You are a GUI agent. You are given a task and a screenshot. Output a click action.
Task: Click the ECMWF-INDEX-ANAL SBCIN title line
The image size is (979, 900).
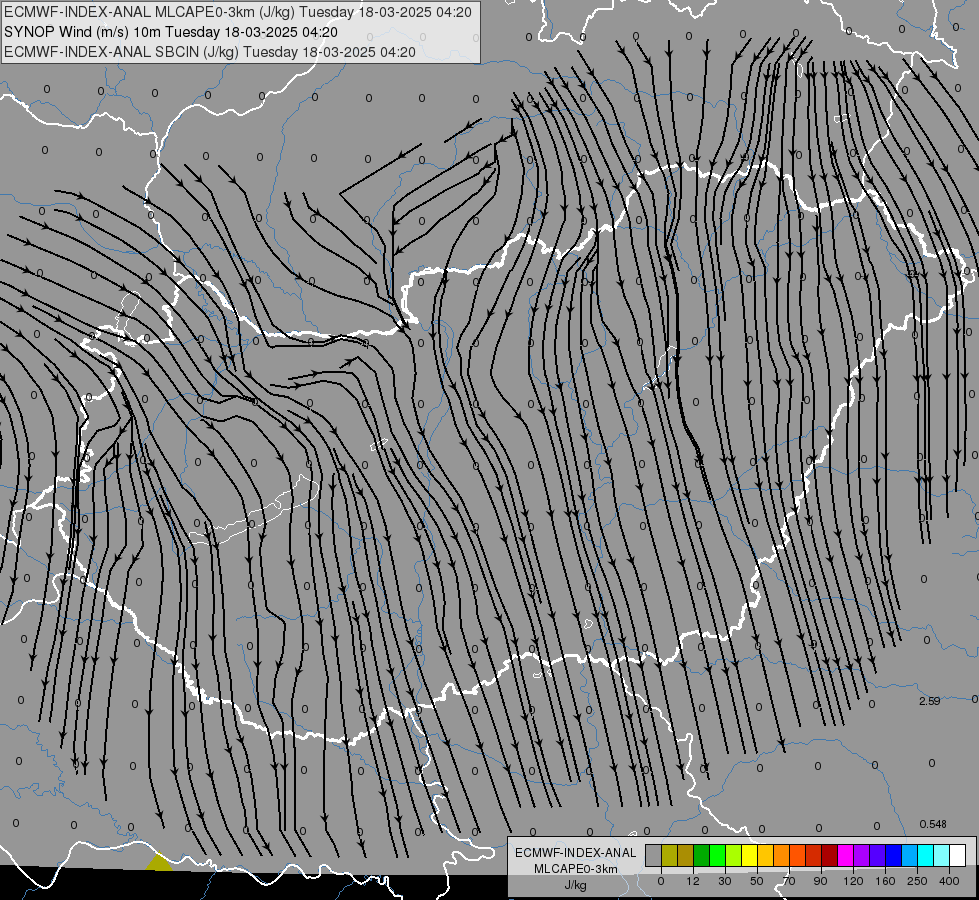[210, 52]
